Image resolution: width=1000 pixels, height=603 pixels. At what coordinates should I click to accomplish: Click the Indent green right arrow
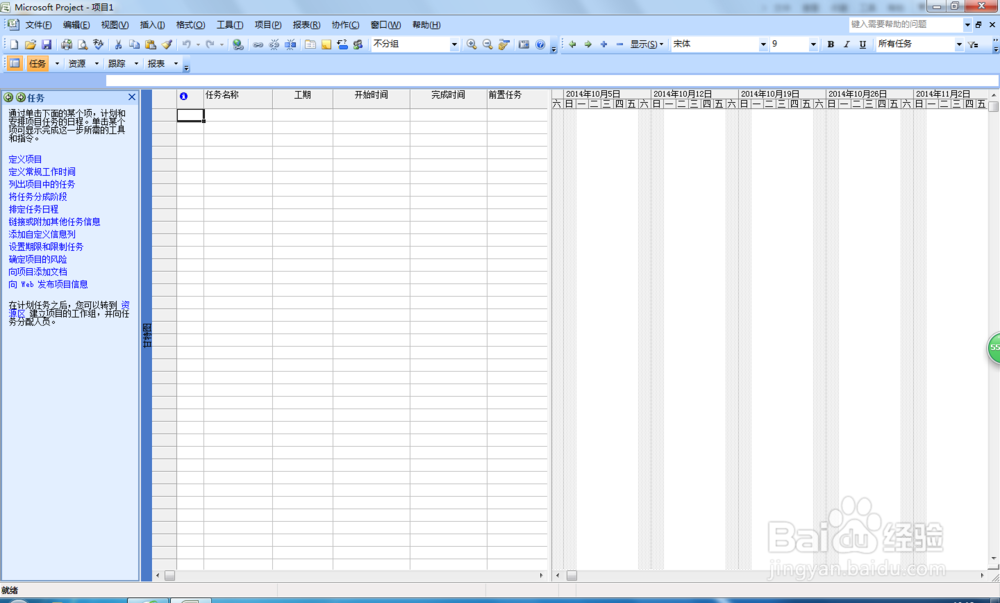coord(588,45)
